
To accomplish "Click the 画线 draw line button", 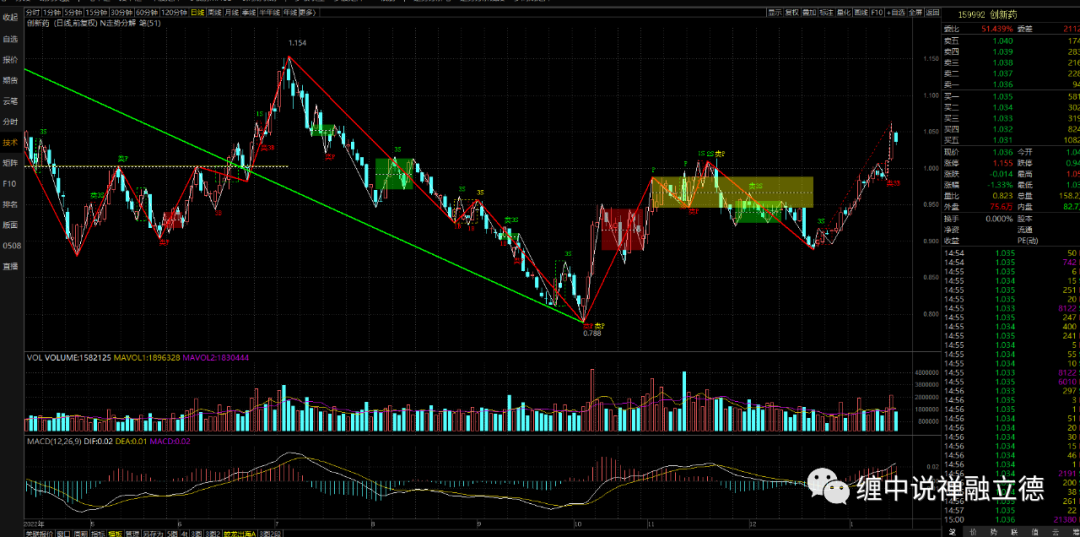I will [x=860, y=12].
